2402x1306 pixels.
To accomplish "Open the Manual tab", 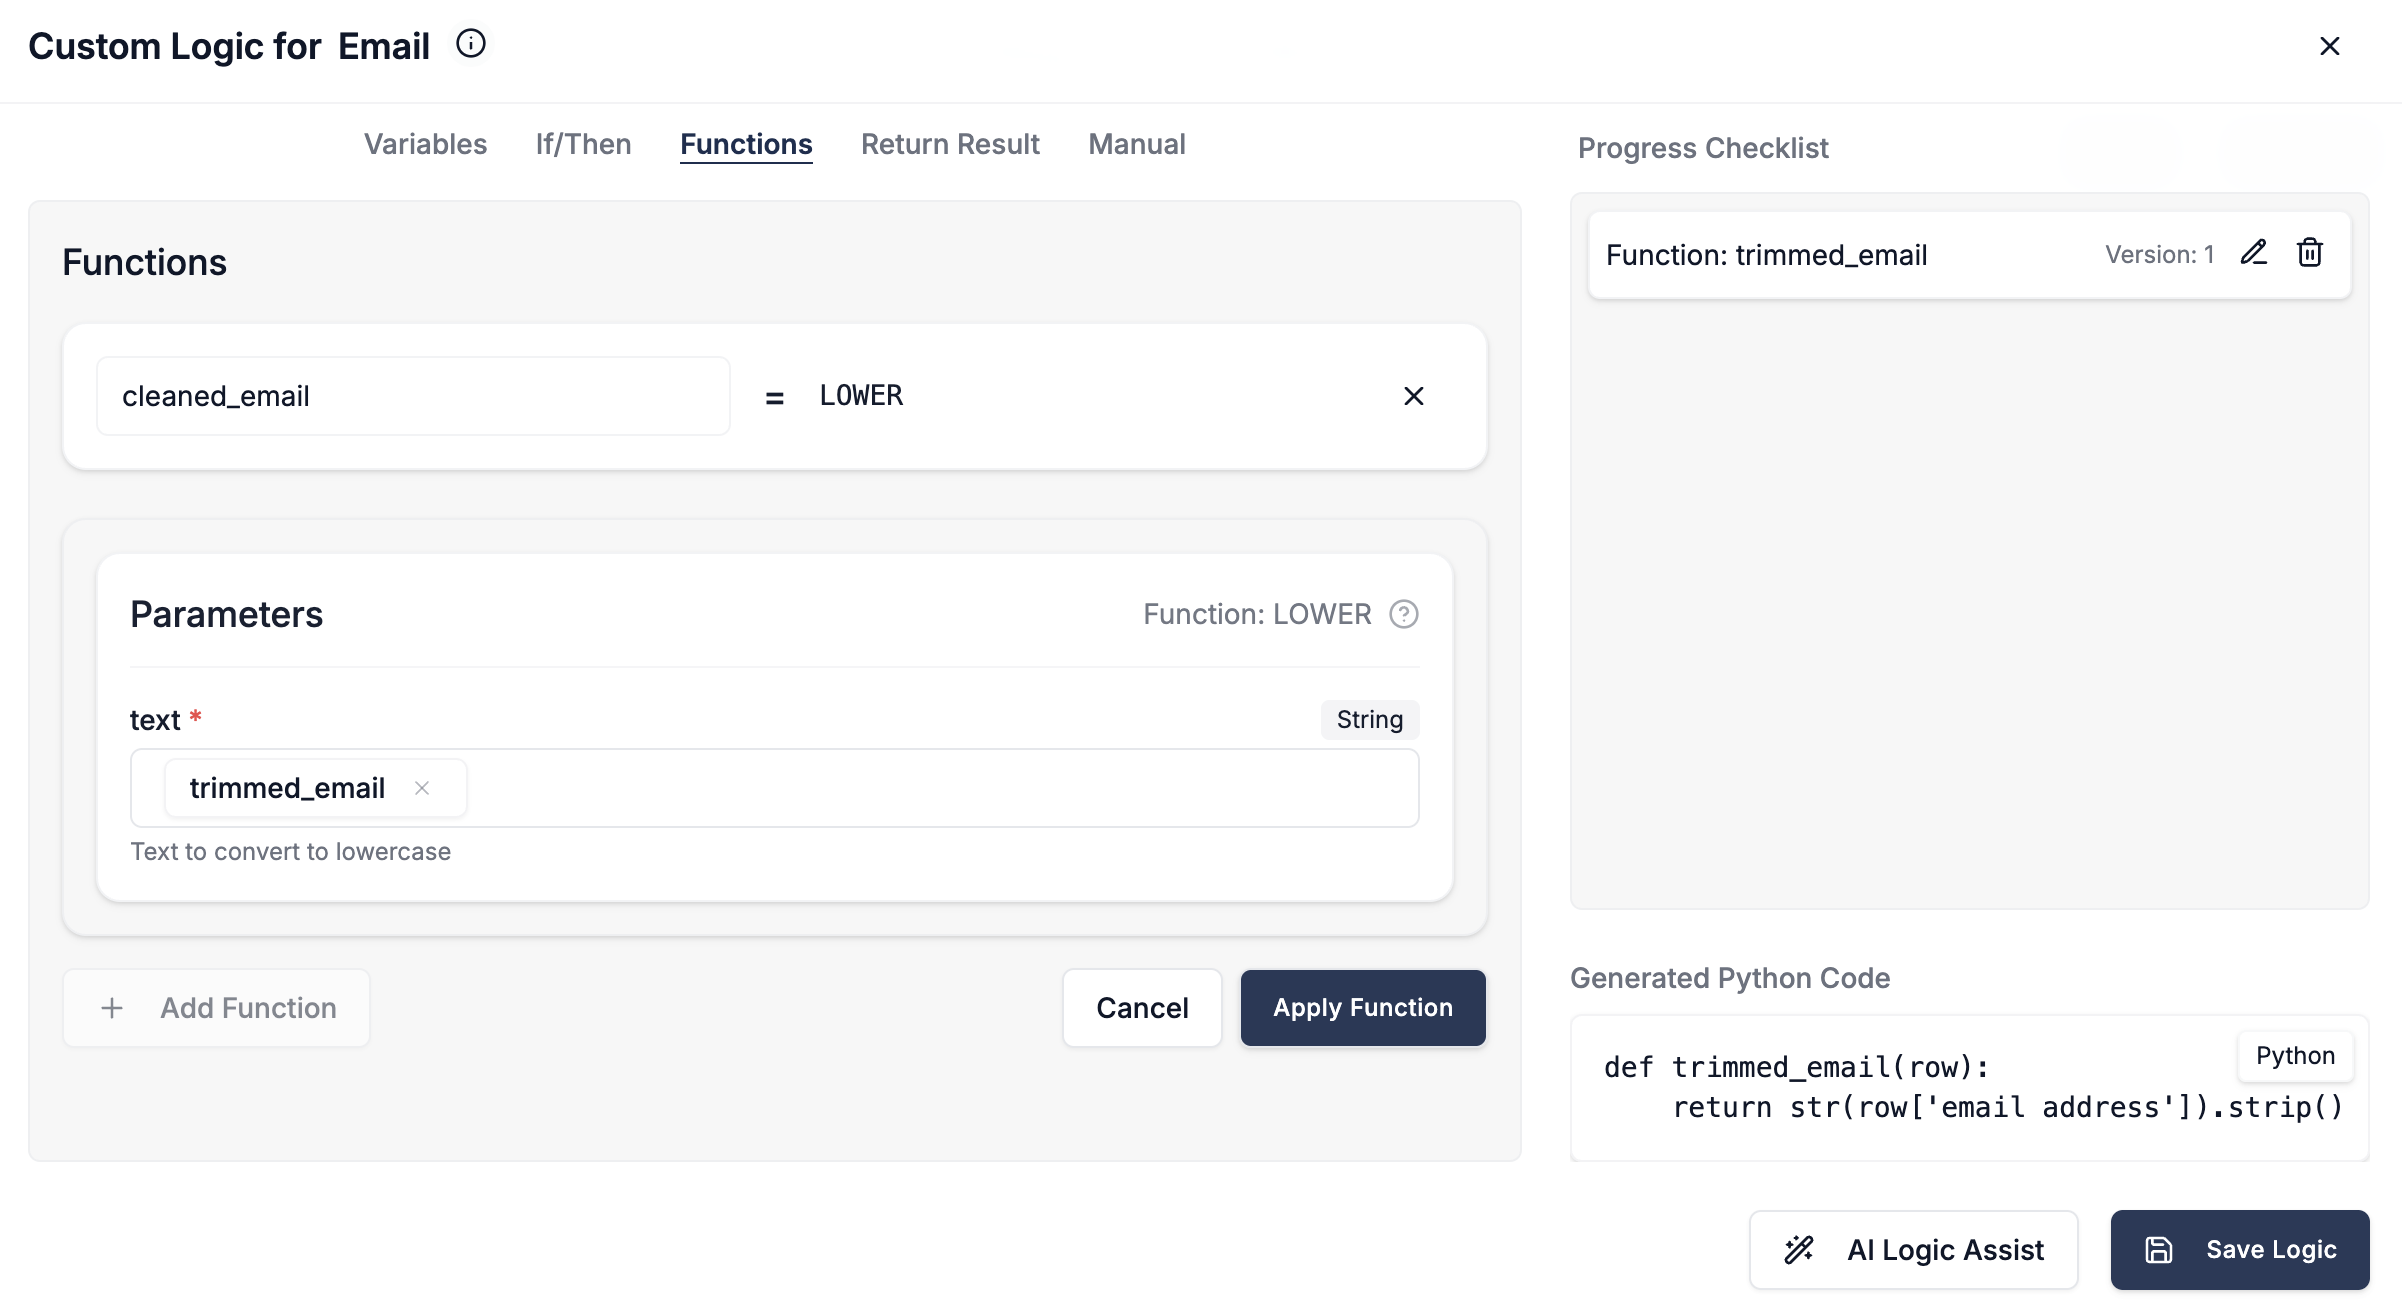I will pyautogui.click(x=1137, y=144).
